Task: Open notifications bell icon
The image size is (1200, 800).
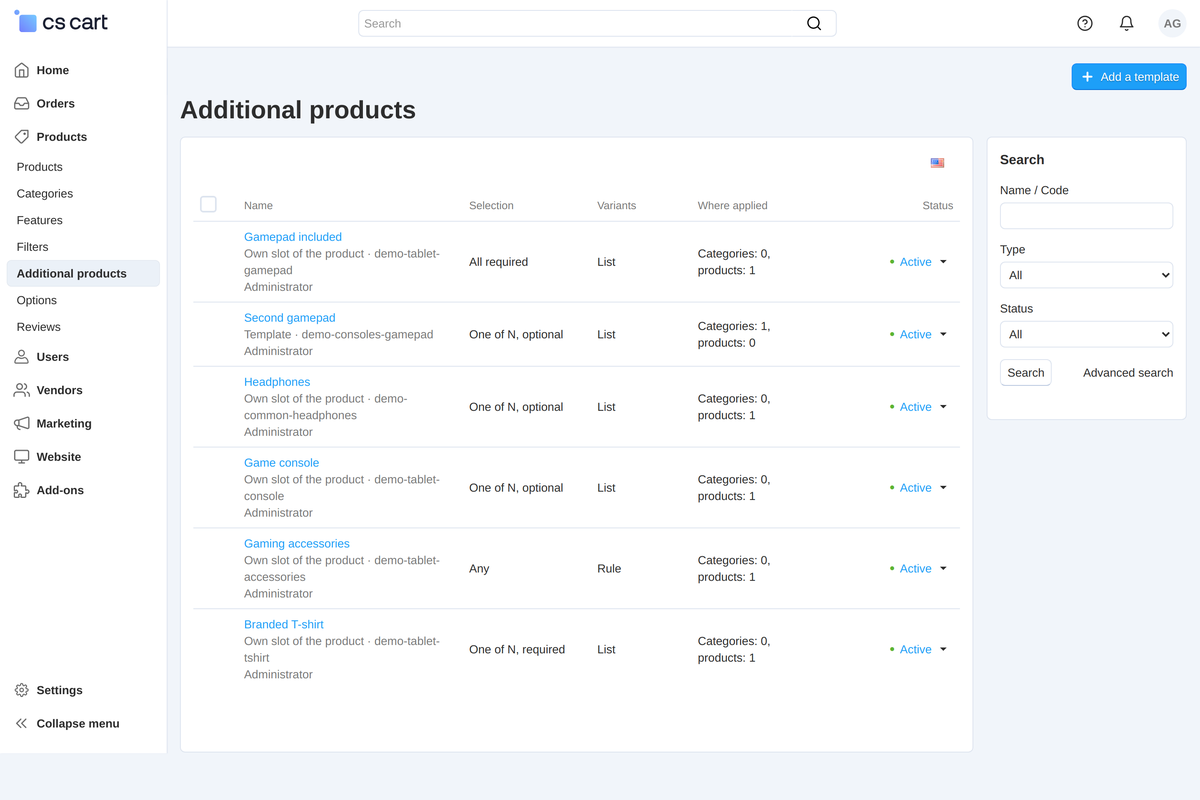Action: tap(1127, 23)
